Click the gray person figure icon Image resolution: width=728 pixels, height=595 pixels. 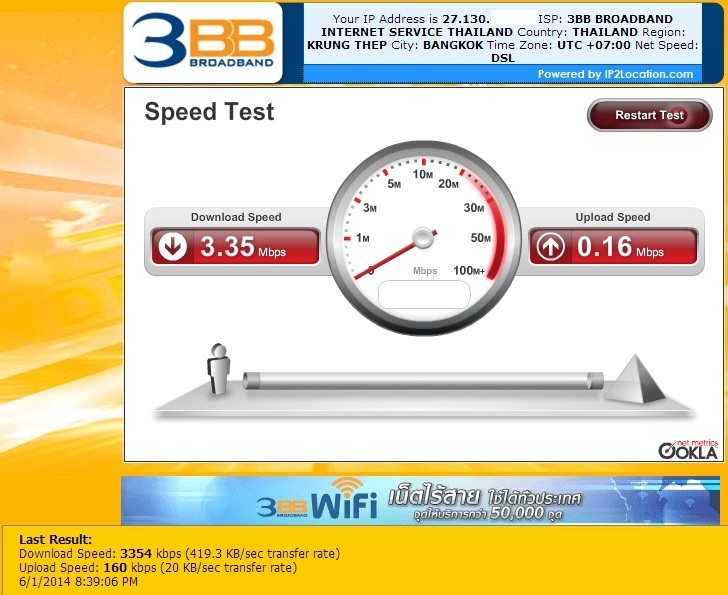click(218, 369)
